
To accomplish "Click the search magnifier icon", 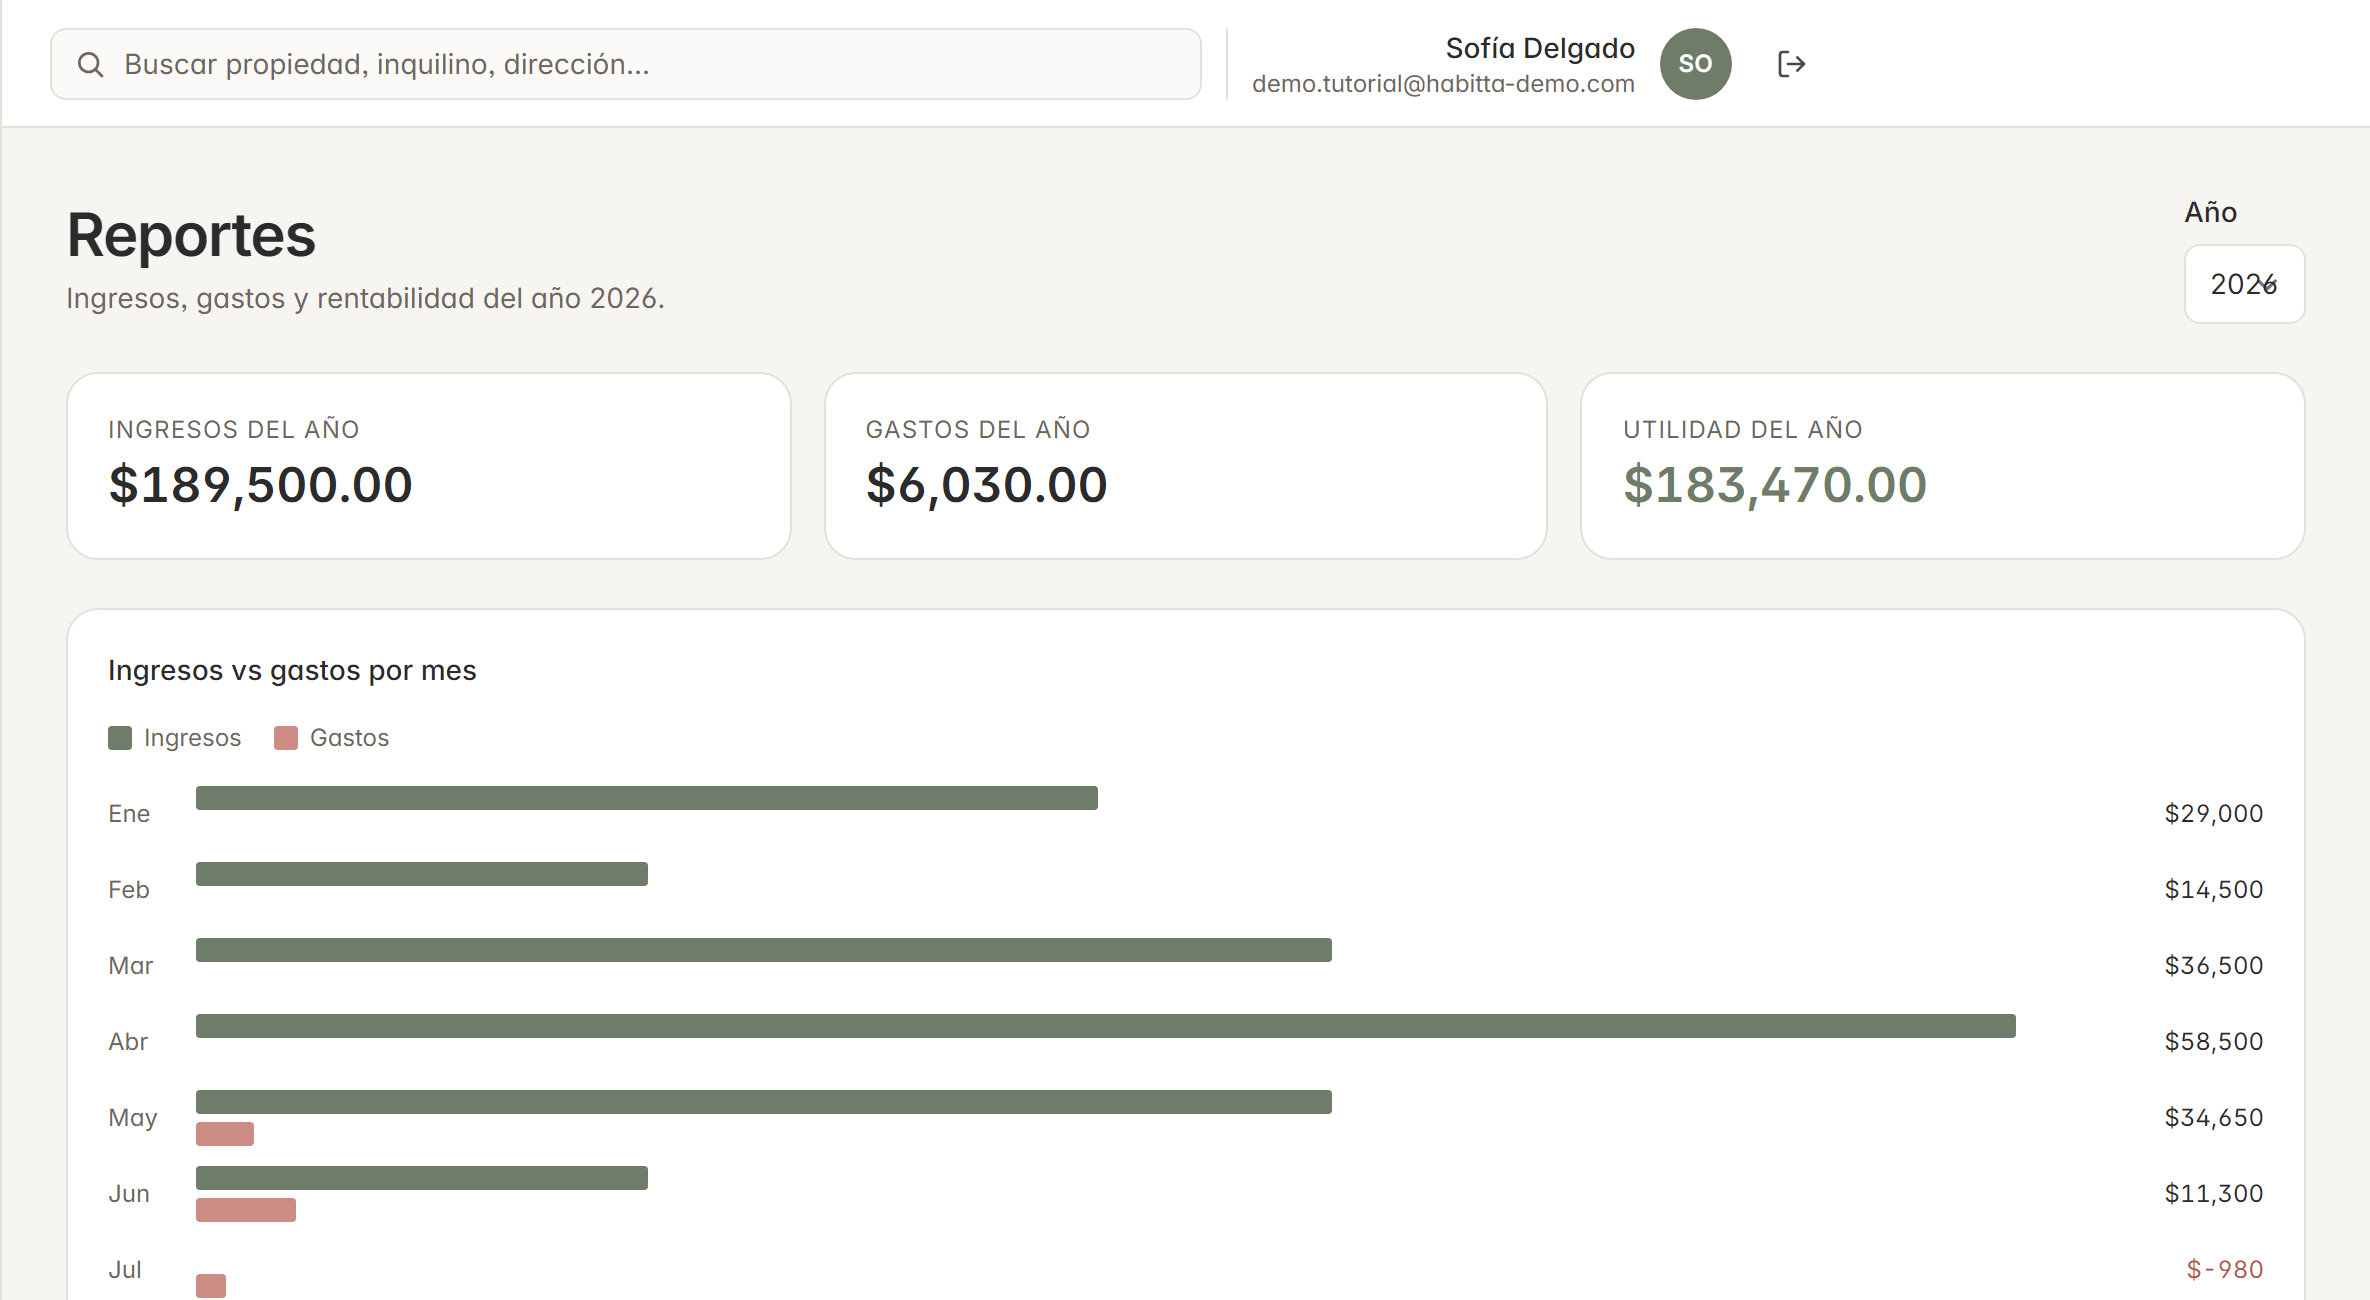I will pos(91,64).
